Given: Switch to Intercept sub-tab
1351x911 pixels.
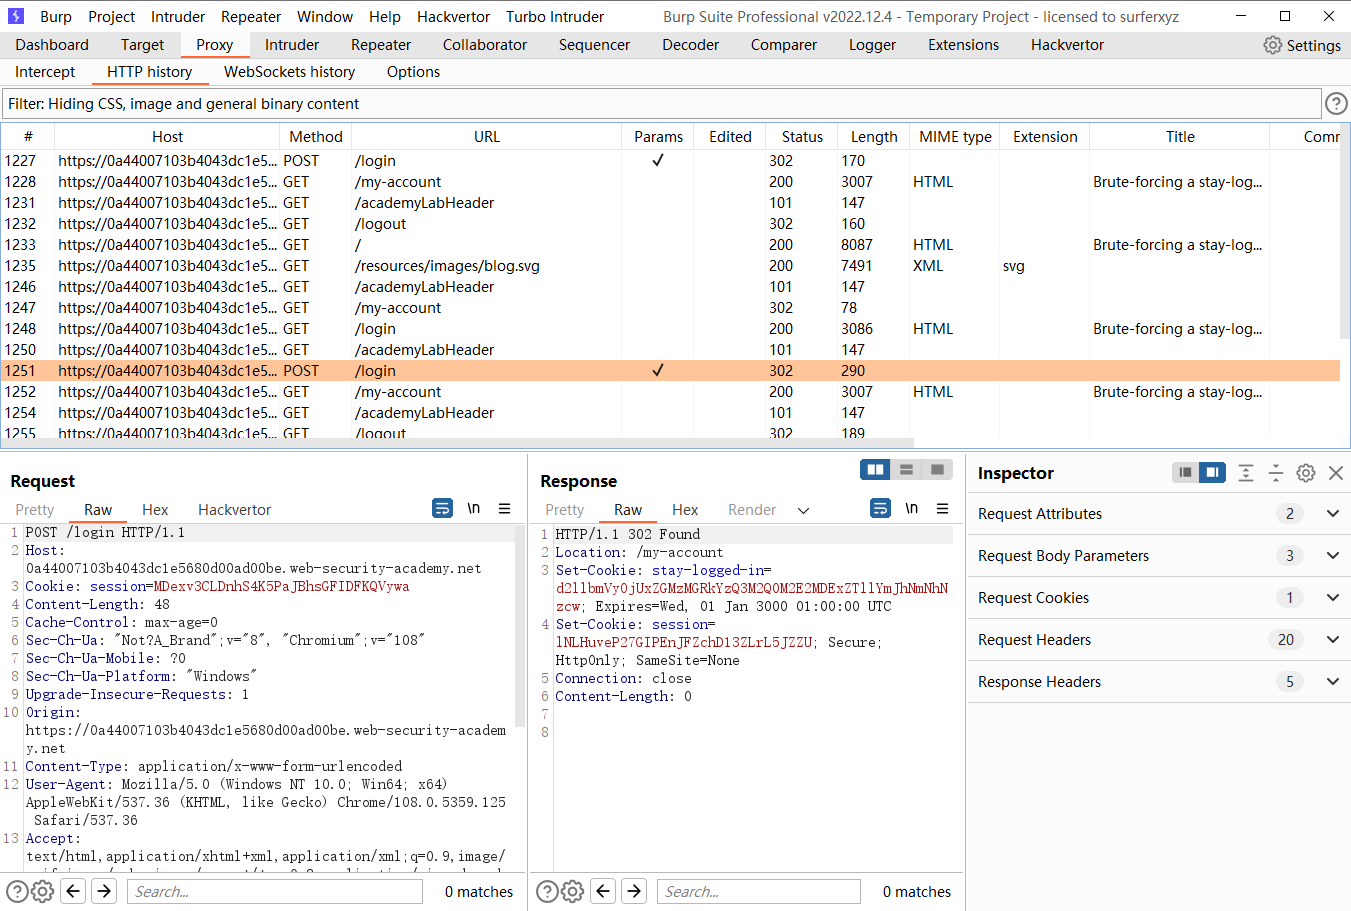Looking at the screenshot, I should [x=45, y=71].
